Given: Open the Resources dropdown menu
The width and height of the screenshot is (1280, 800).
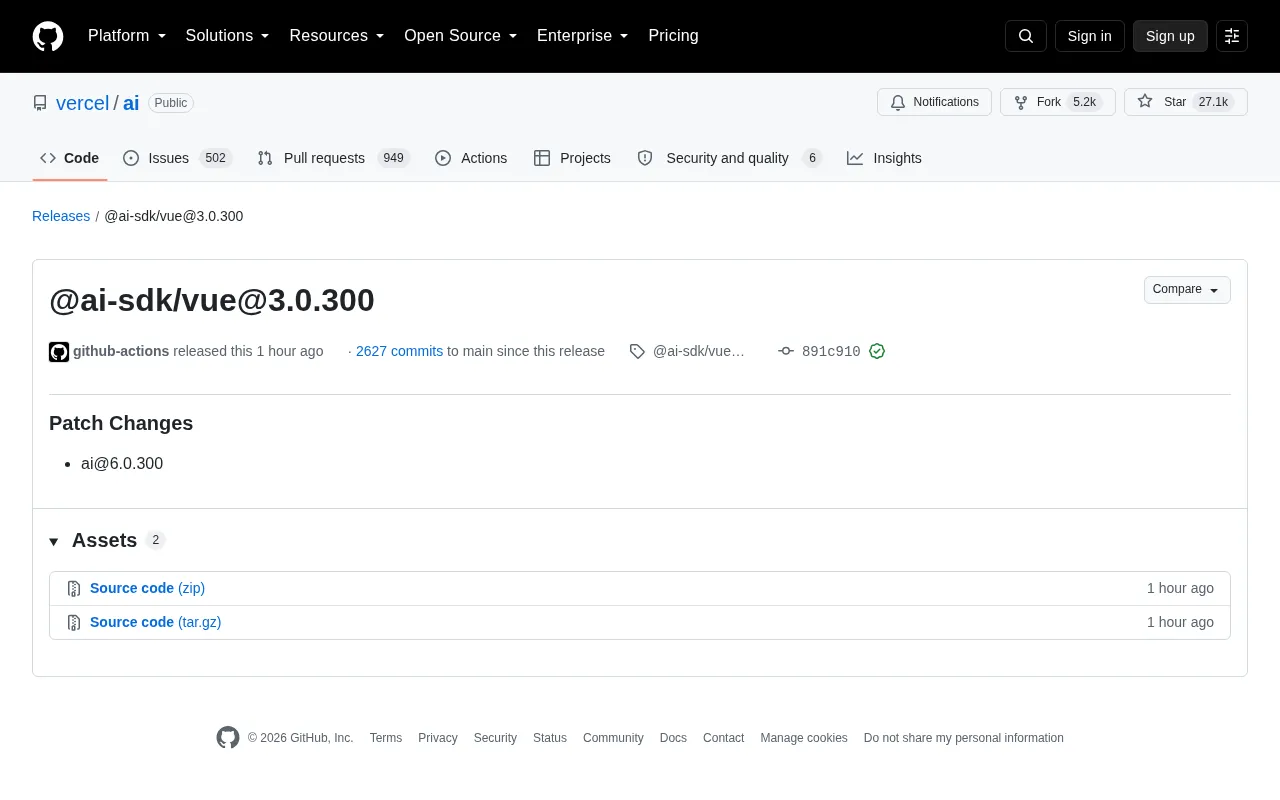Looking at the screenshot, I should [x=337, y=36].
